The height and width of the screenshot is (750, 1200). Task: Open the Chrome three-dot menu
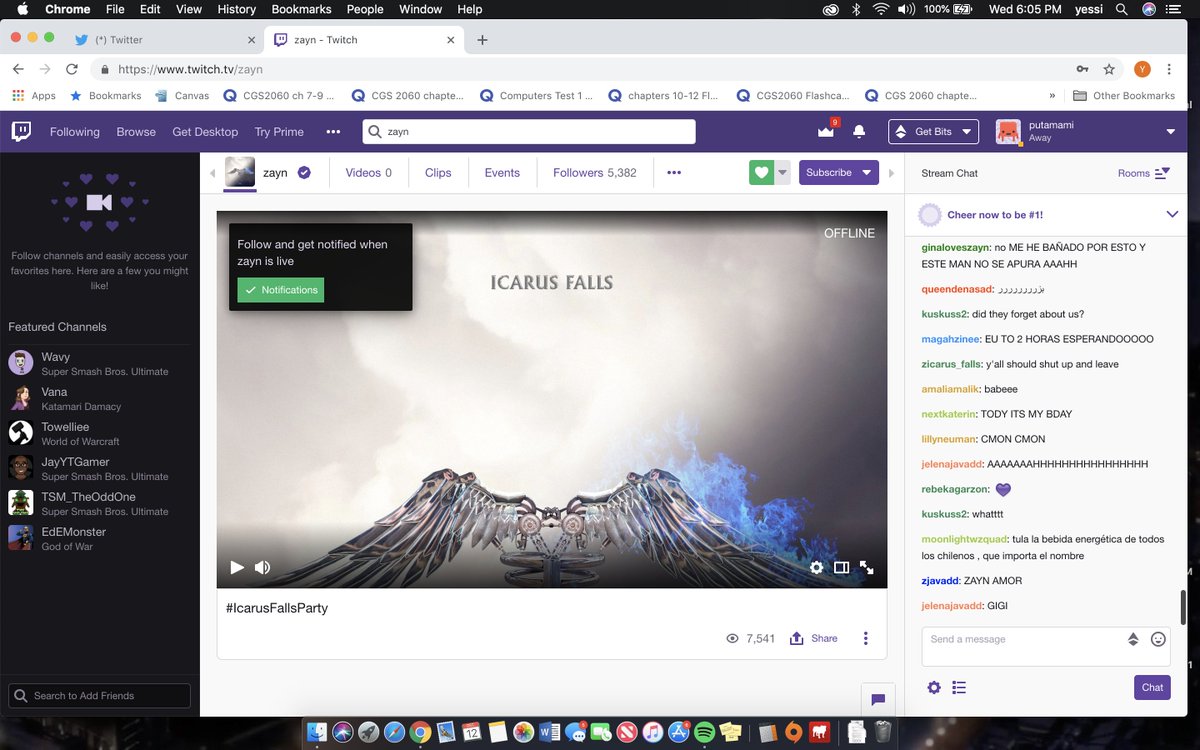[x=1168, y=69]
